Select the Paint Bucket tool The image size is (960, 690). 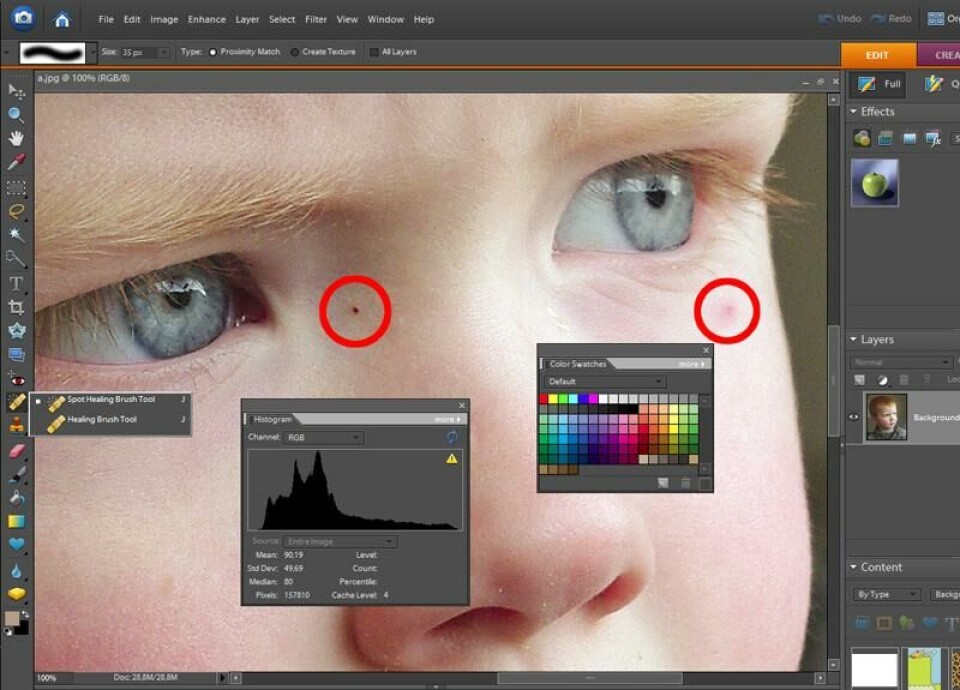point(17,498)
